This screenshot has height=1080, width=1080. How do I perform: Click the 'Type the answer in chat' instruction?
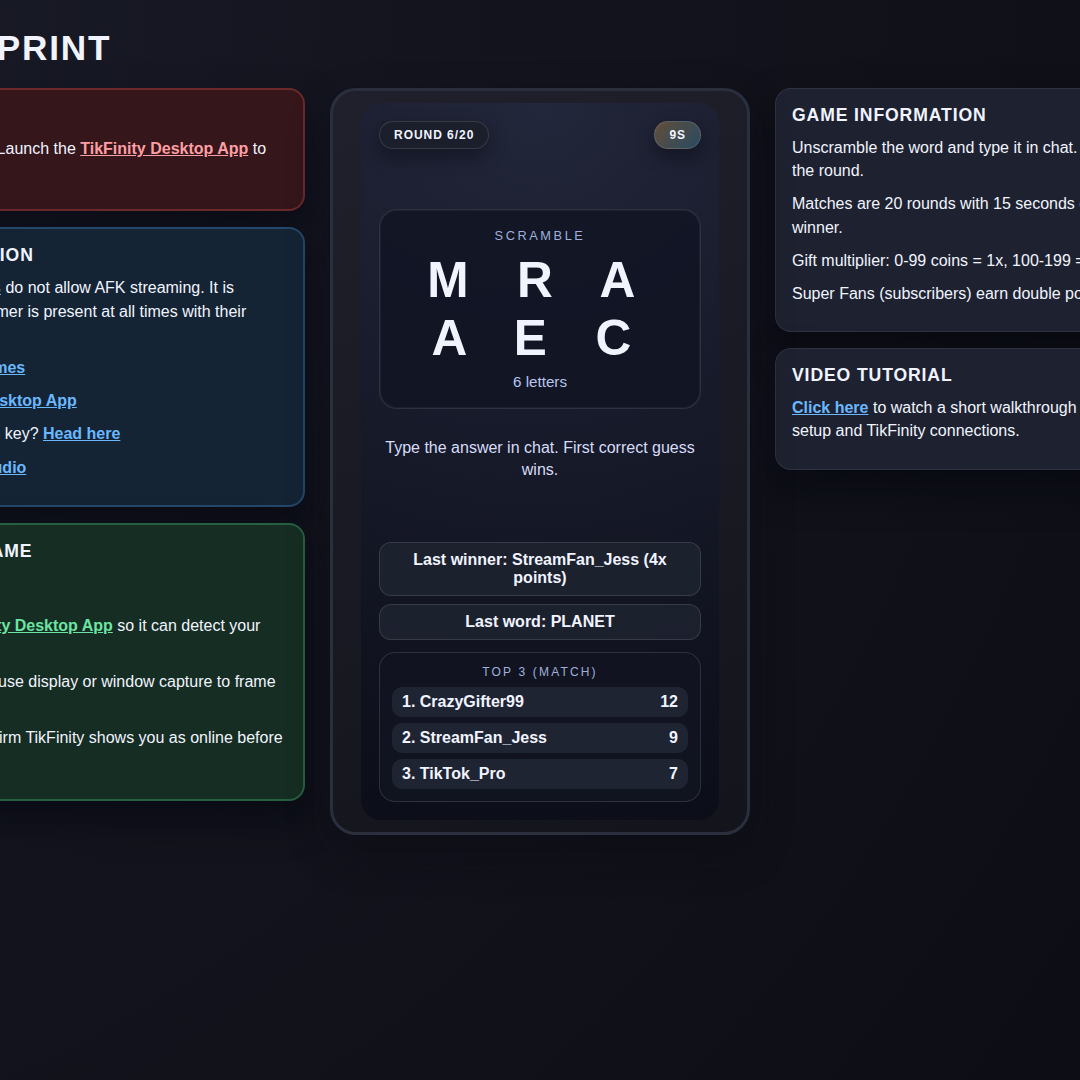(540, 459)
